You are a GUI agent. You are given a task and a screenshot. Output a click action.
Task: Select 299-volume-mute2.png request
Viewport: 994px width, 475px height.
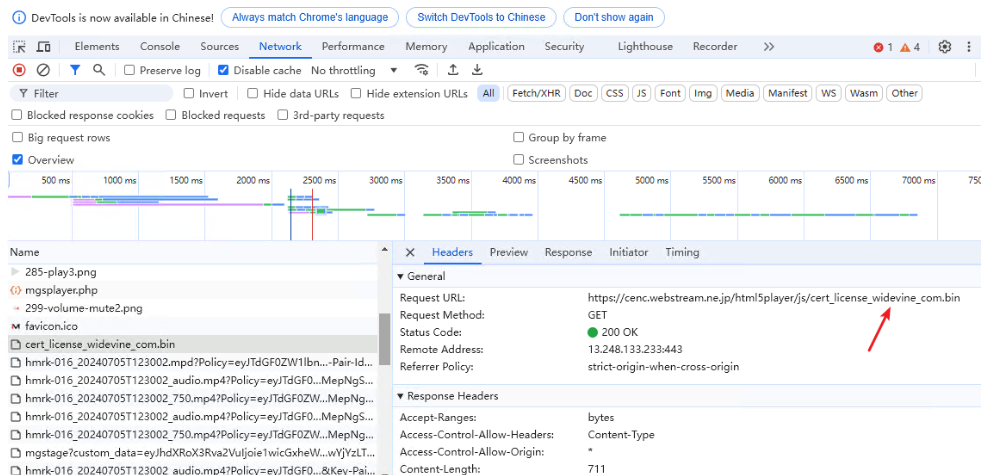click(194, 308)
